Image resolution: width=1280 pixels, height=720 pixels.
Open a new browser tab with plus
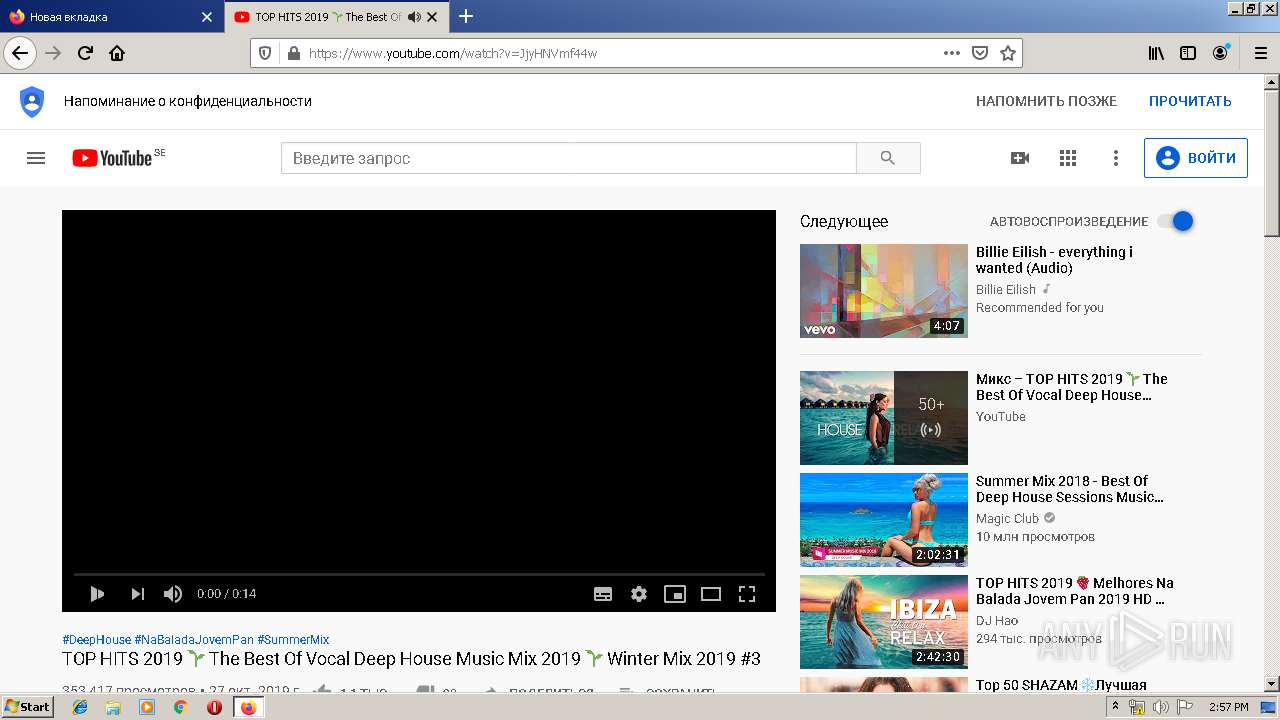[x=466, y=16]
